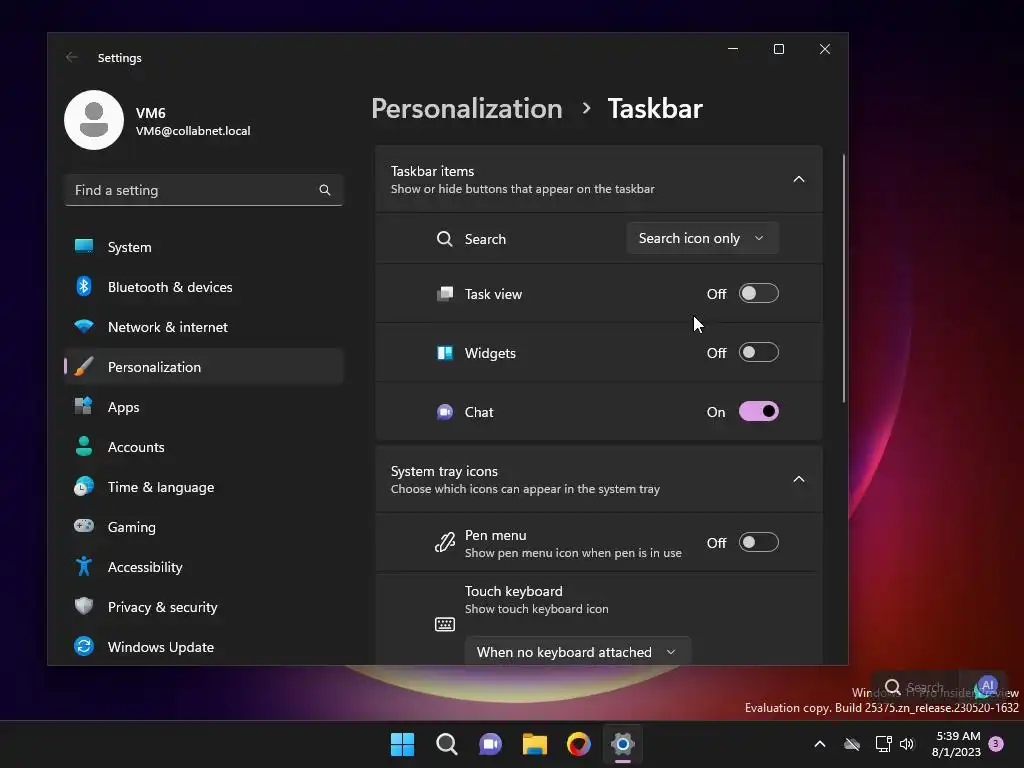Open taskbar Search magnifier
1024x768 pixels.
[447, 744]
